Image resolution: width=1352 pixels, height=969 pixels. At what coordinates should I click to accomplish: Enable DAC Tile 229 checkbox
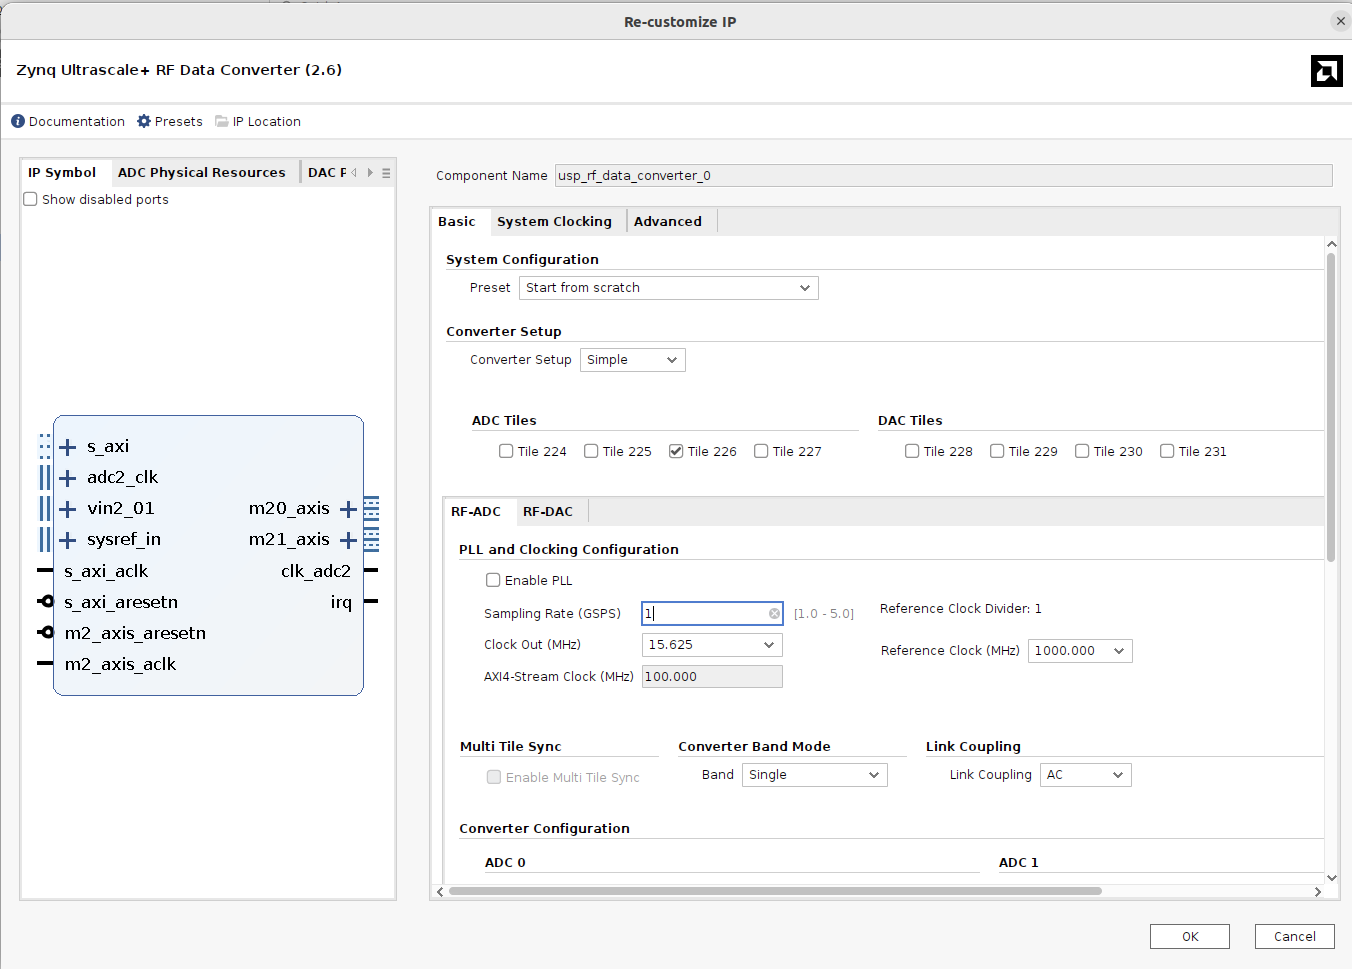pos(997,451)
